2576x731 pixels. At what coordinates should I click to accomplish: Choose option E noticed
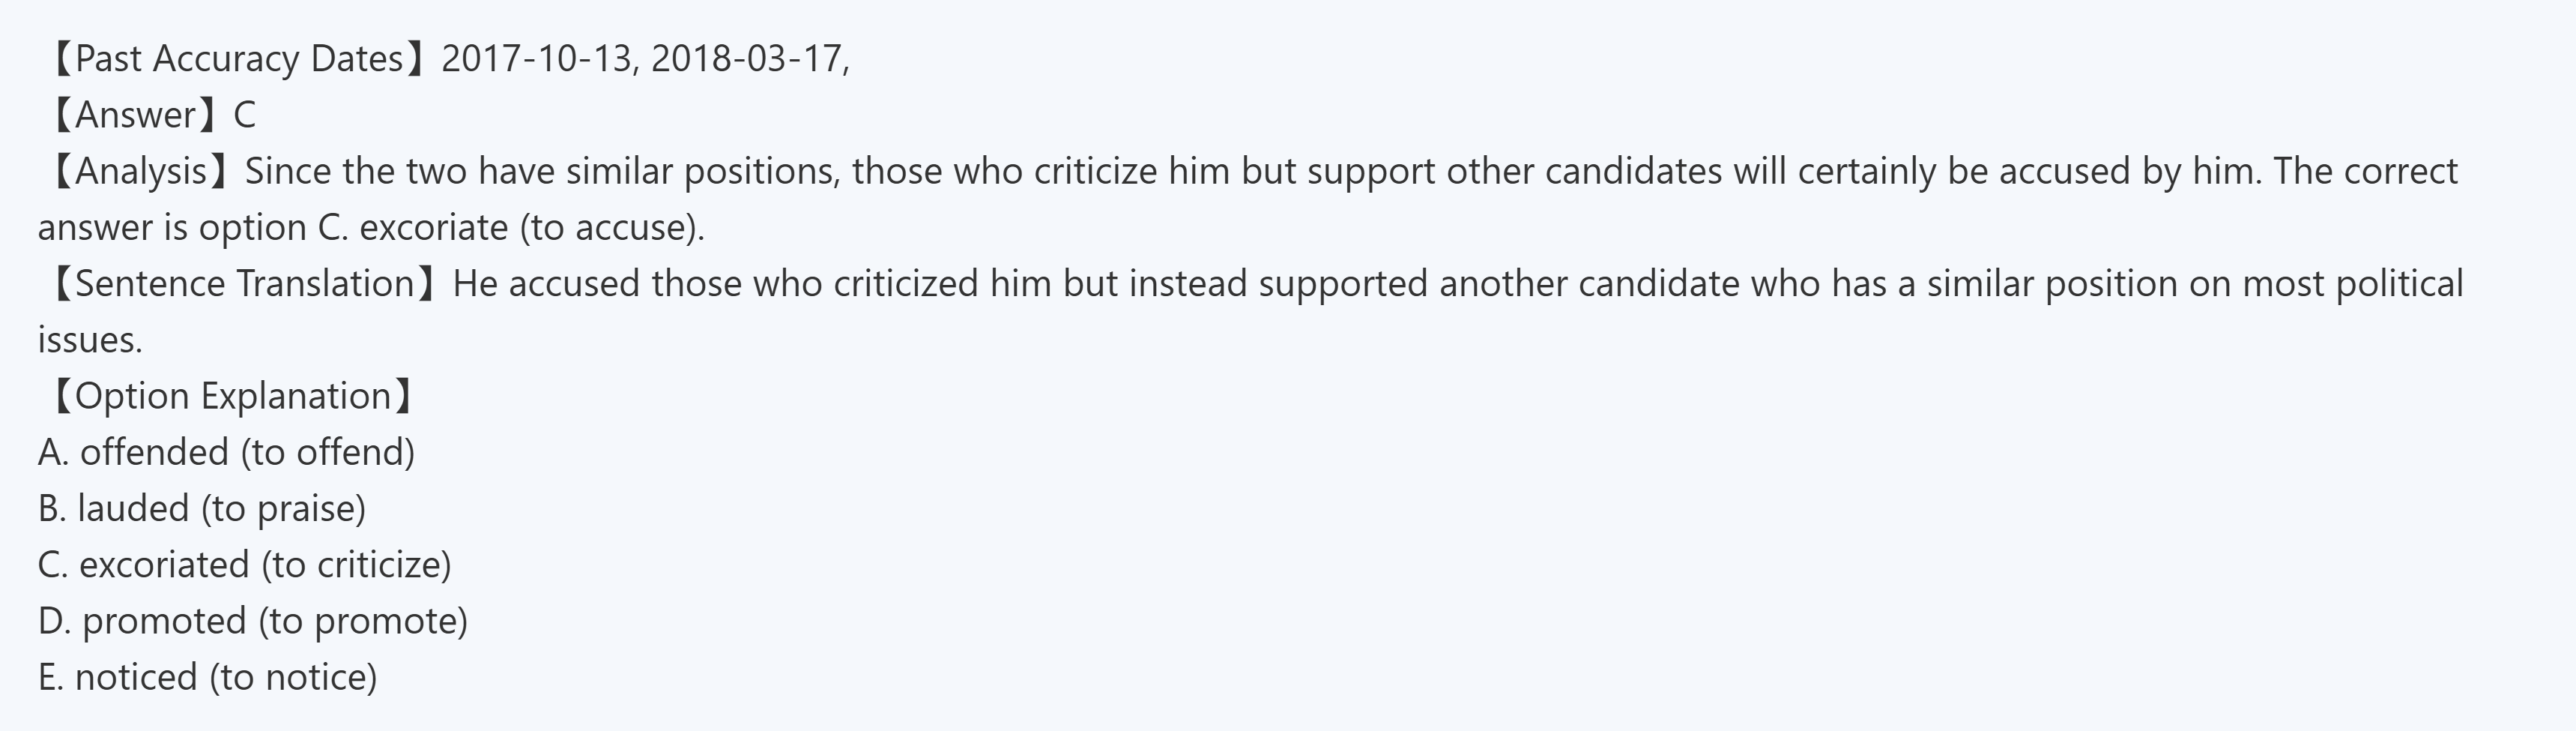click(x=136, y=677)
